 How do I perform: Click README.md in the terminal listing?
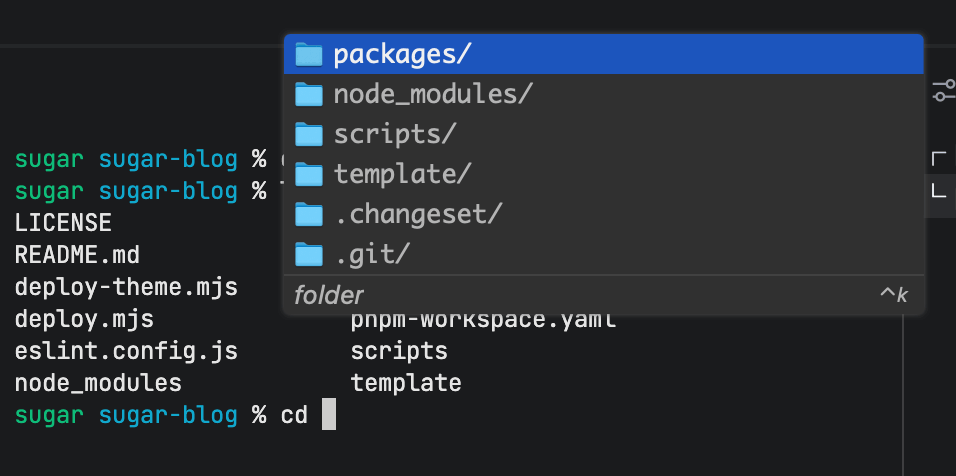pos(77,254)
